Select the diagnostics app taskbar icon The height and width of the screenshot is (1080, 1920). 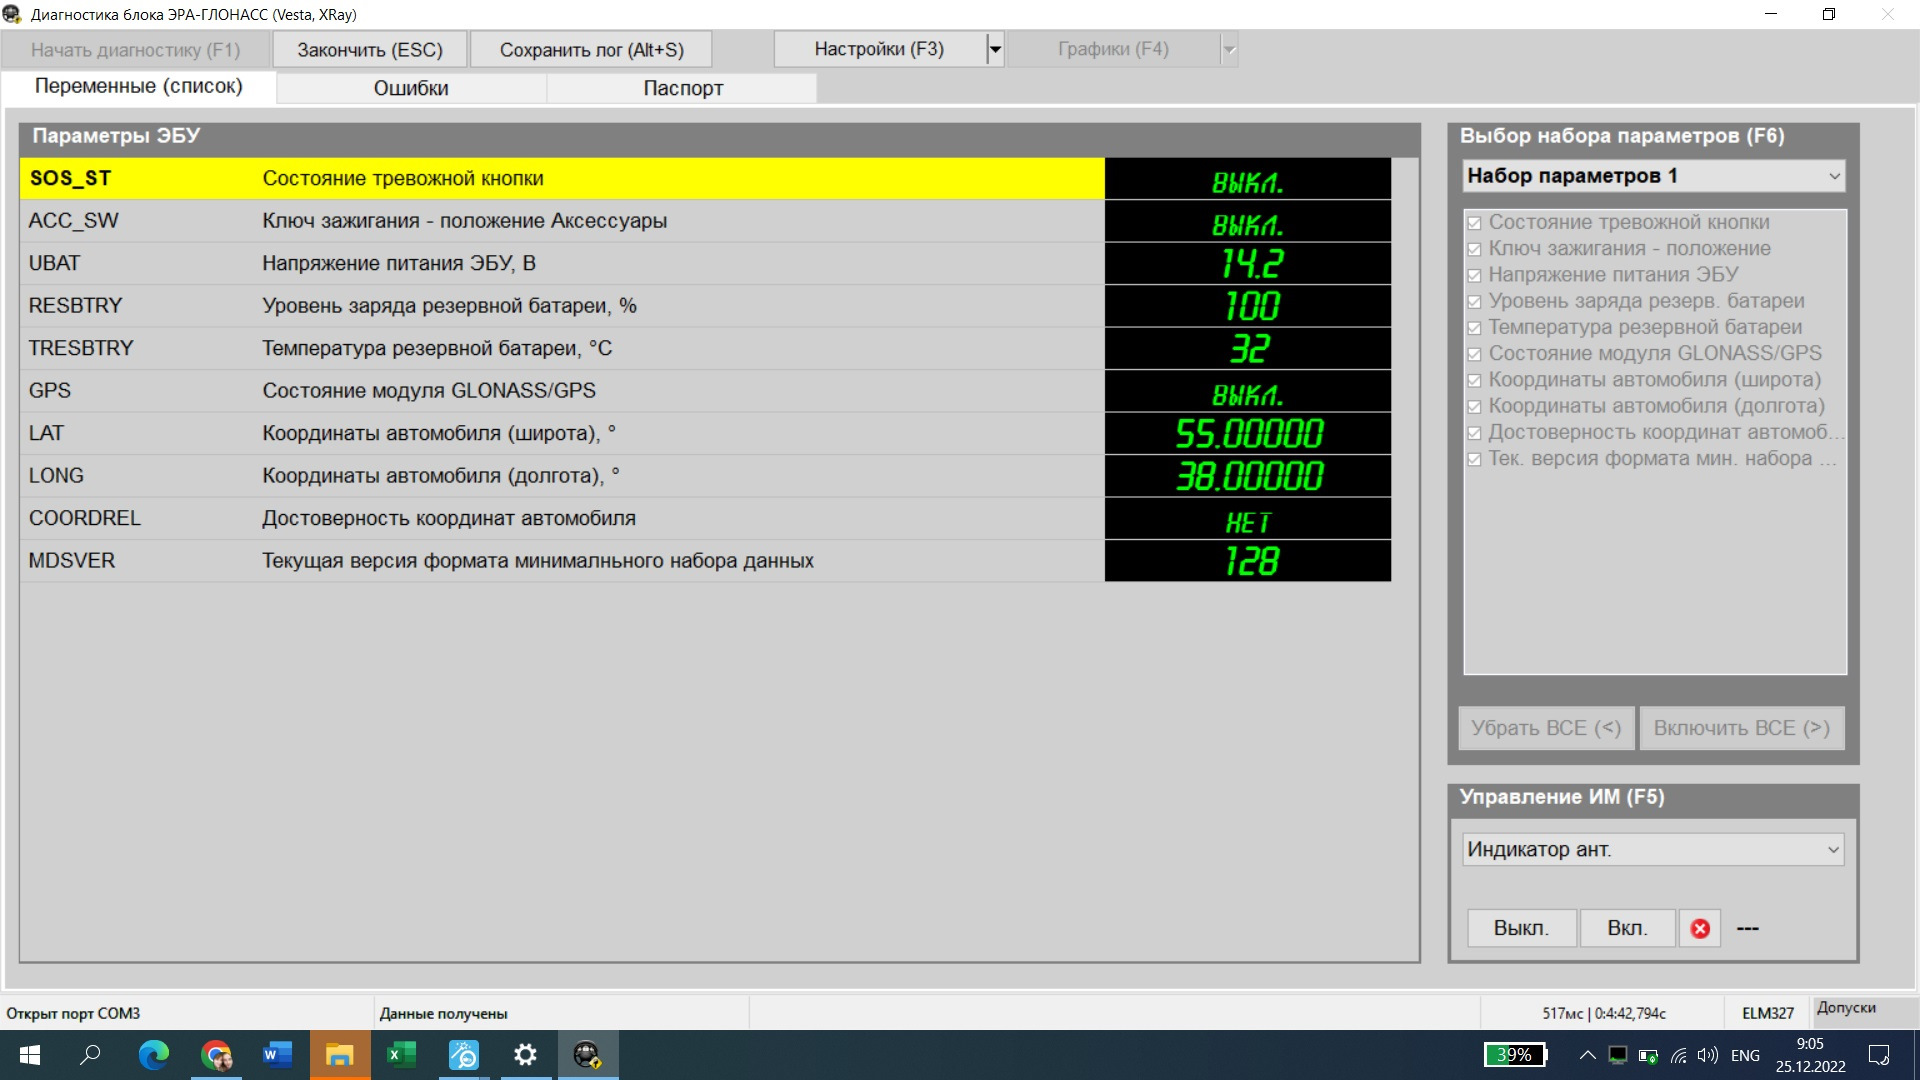[587, 1055]
